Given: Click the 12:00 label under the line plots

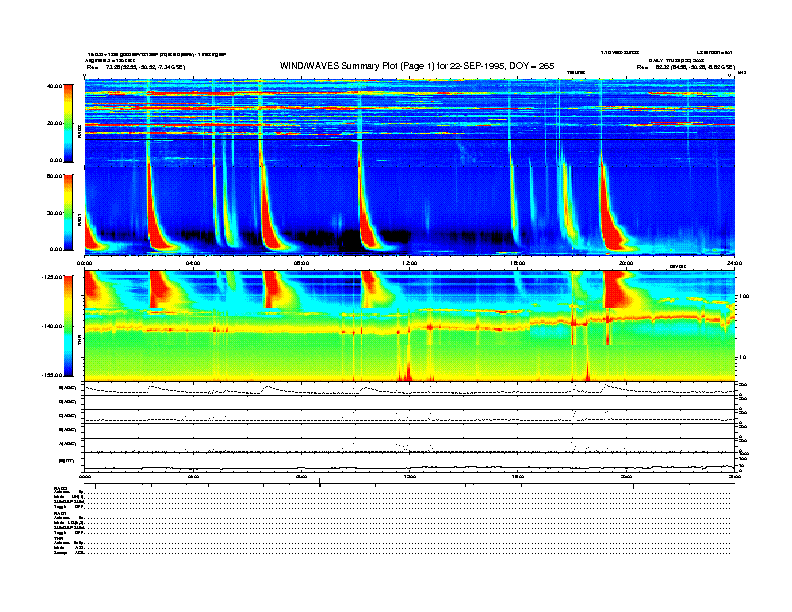Looking at the screenshot, I should [x=409, y=476].
